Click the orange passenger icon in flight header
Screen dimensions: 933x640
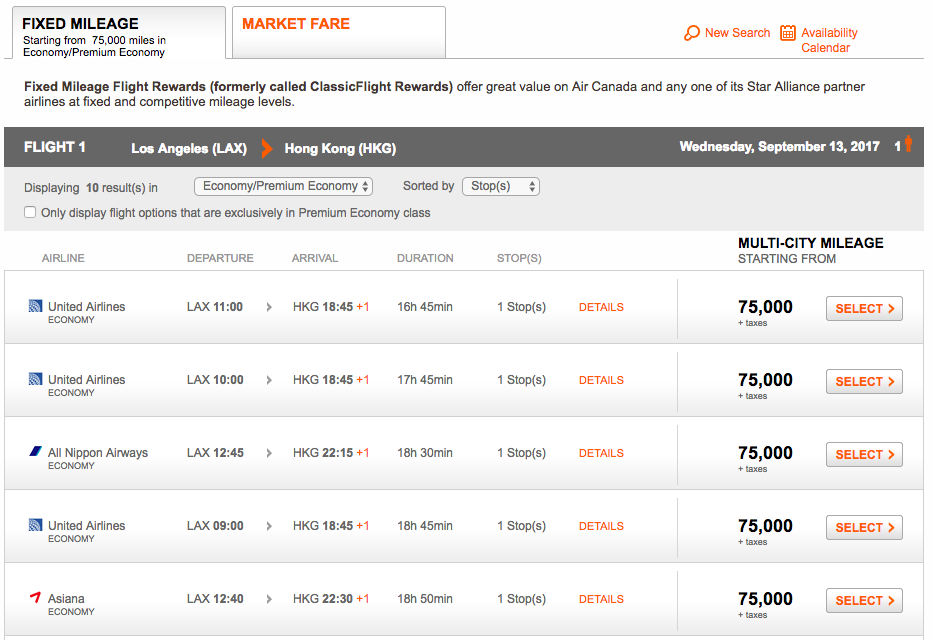click(908, 144)
